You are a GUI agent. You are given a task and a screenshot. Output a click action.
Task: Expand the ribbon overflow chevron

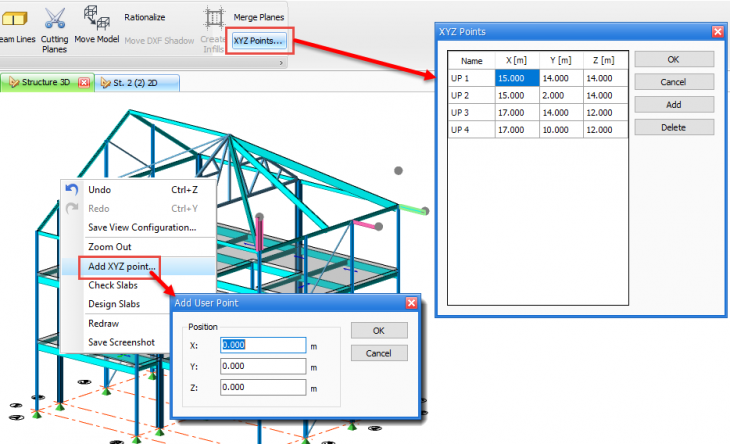point(281,63)
